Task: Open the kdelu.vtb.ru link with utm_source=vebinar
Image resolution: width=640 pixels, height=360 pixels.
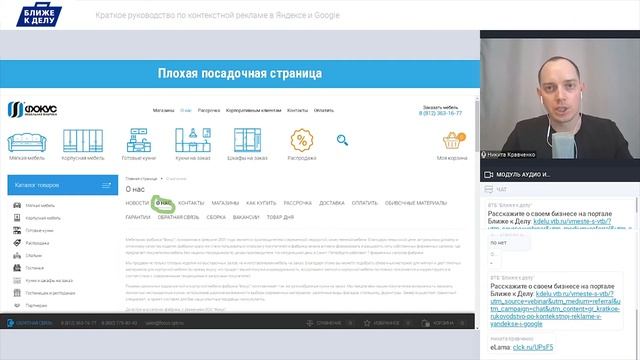Action: pyautogui.click(x=555, y=309)
